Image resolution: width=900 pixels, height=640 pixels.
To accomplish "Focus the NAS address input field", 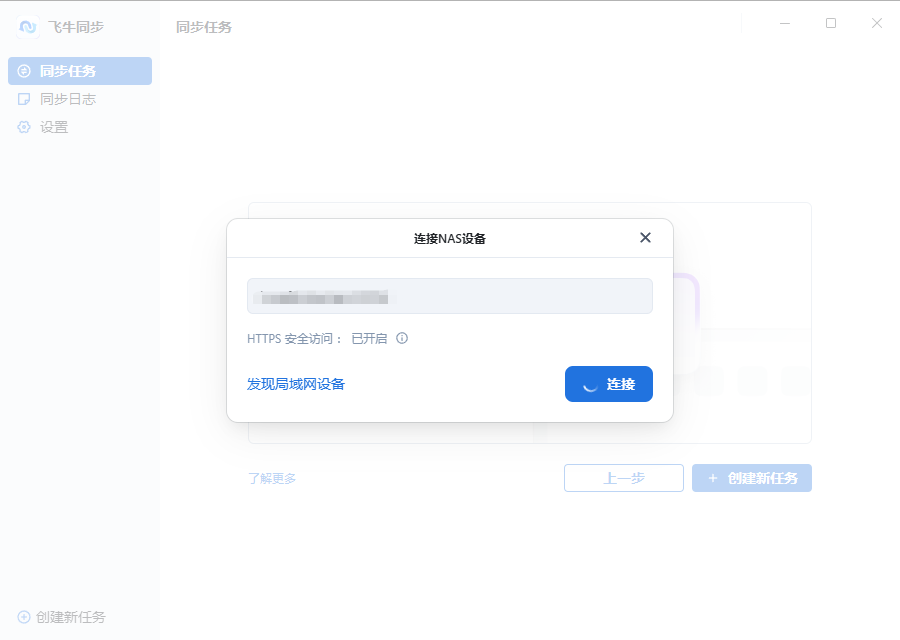I will [x=450, y=296].
